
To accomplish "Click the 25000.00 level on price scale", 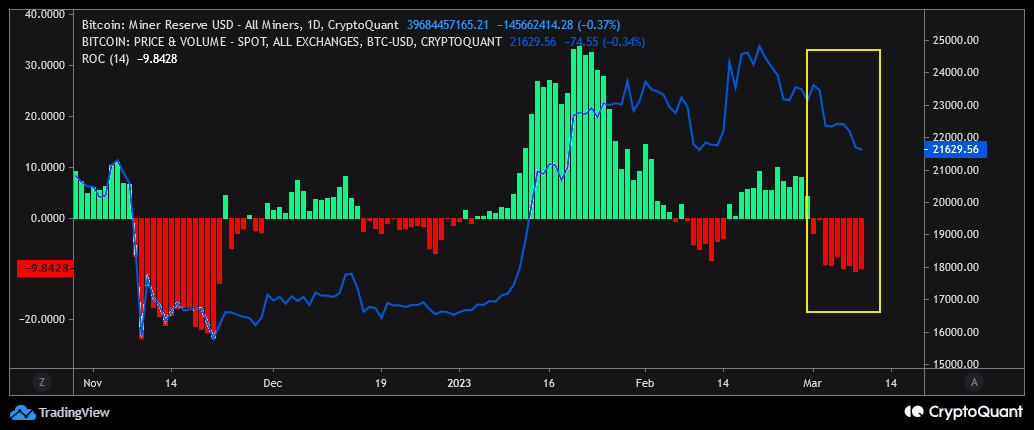I will tap(959, 41).
